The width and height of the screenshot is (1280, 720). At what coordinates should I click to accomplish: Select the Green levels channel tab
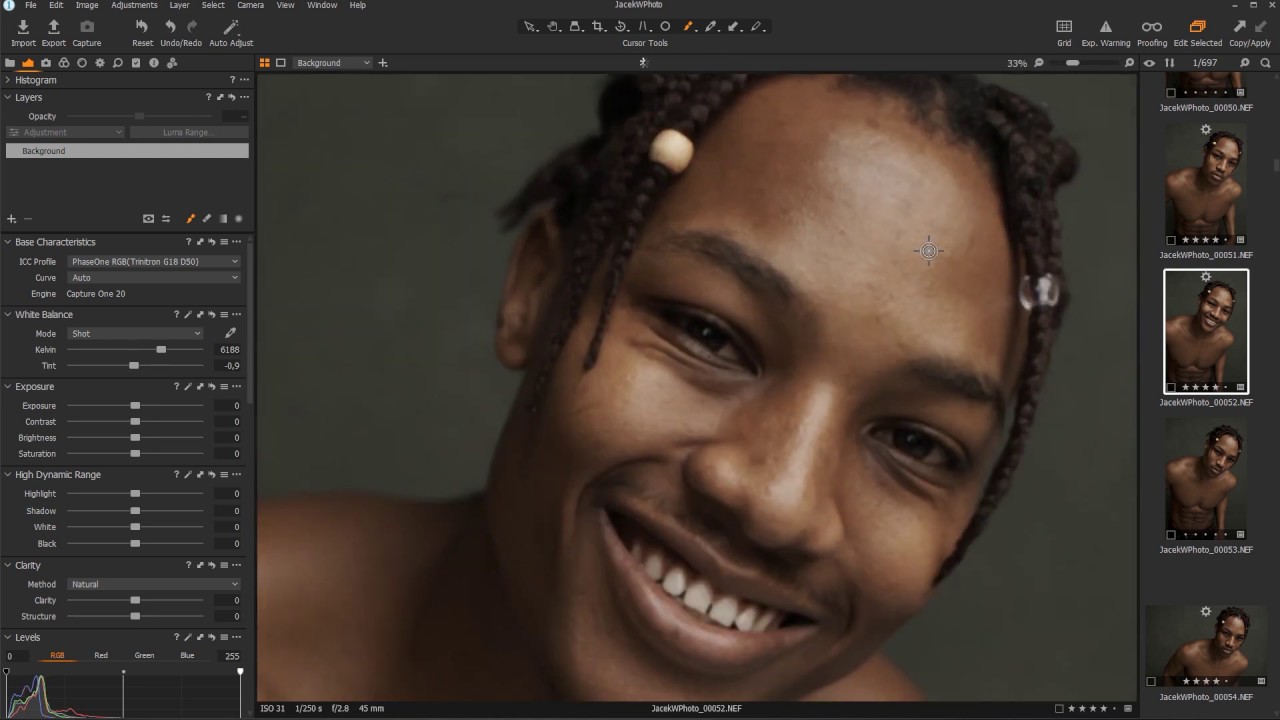[x=144, y=656]
